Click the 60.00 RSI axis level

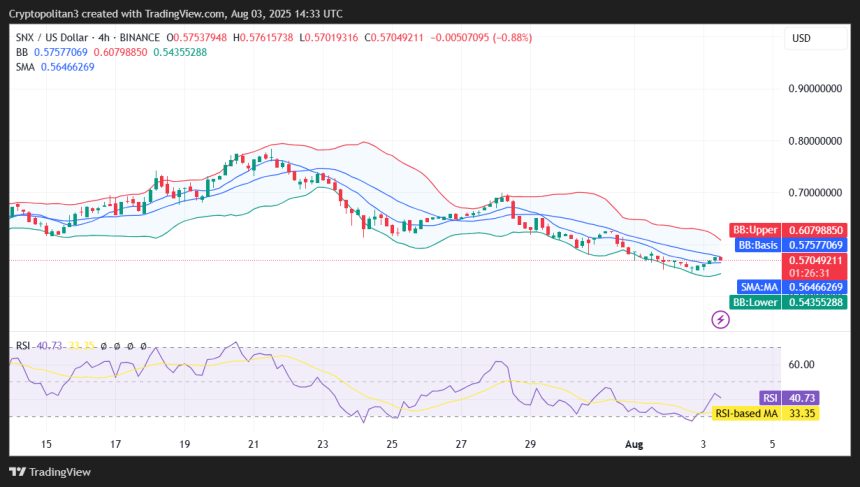pos(801,364)
